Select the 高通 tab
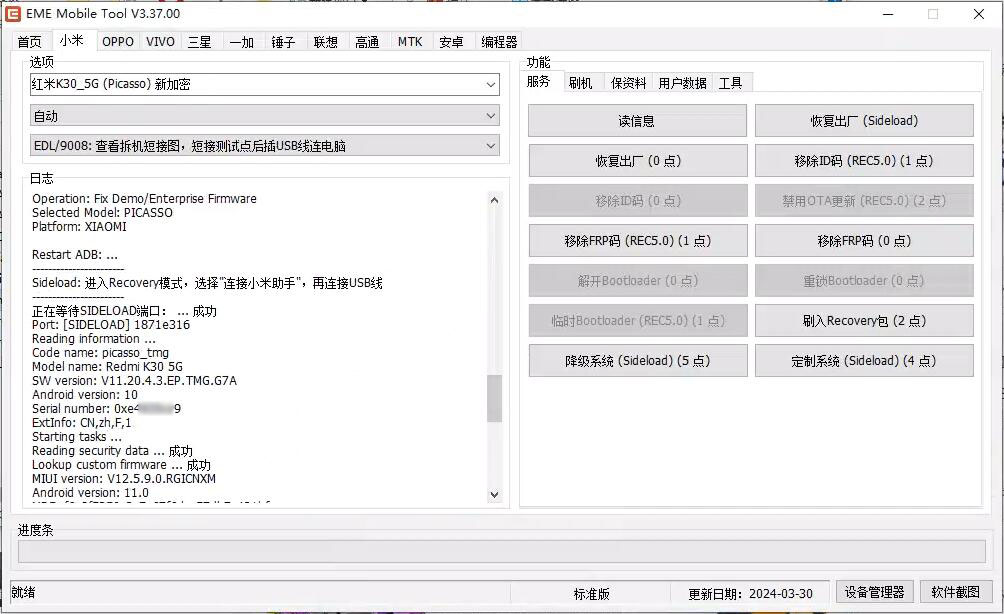Viewport: 1004px width, 614px height. 368,42
